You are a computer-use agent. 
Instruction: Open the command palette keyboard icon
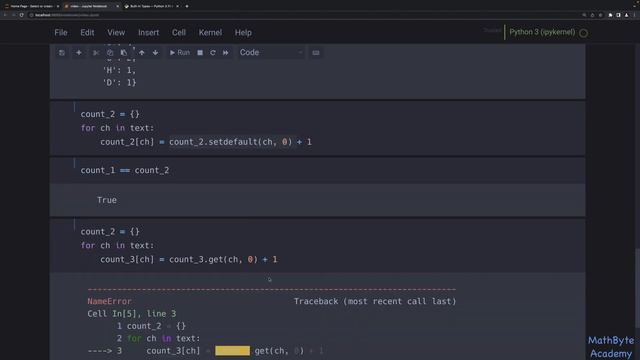click(x=316, y=53)
